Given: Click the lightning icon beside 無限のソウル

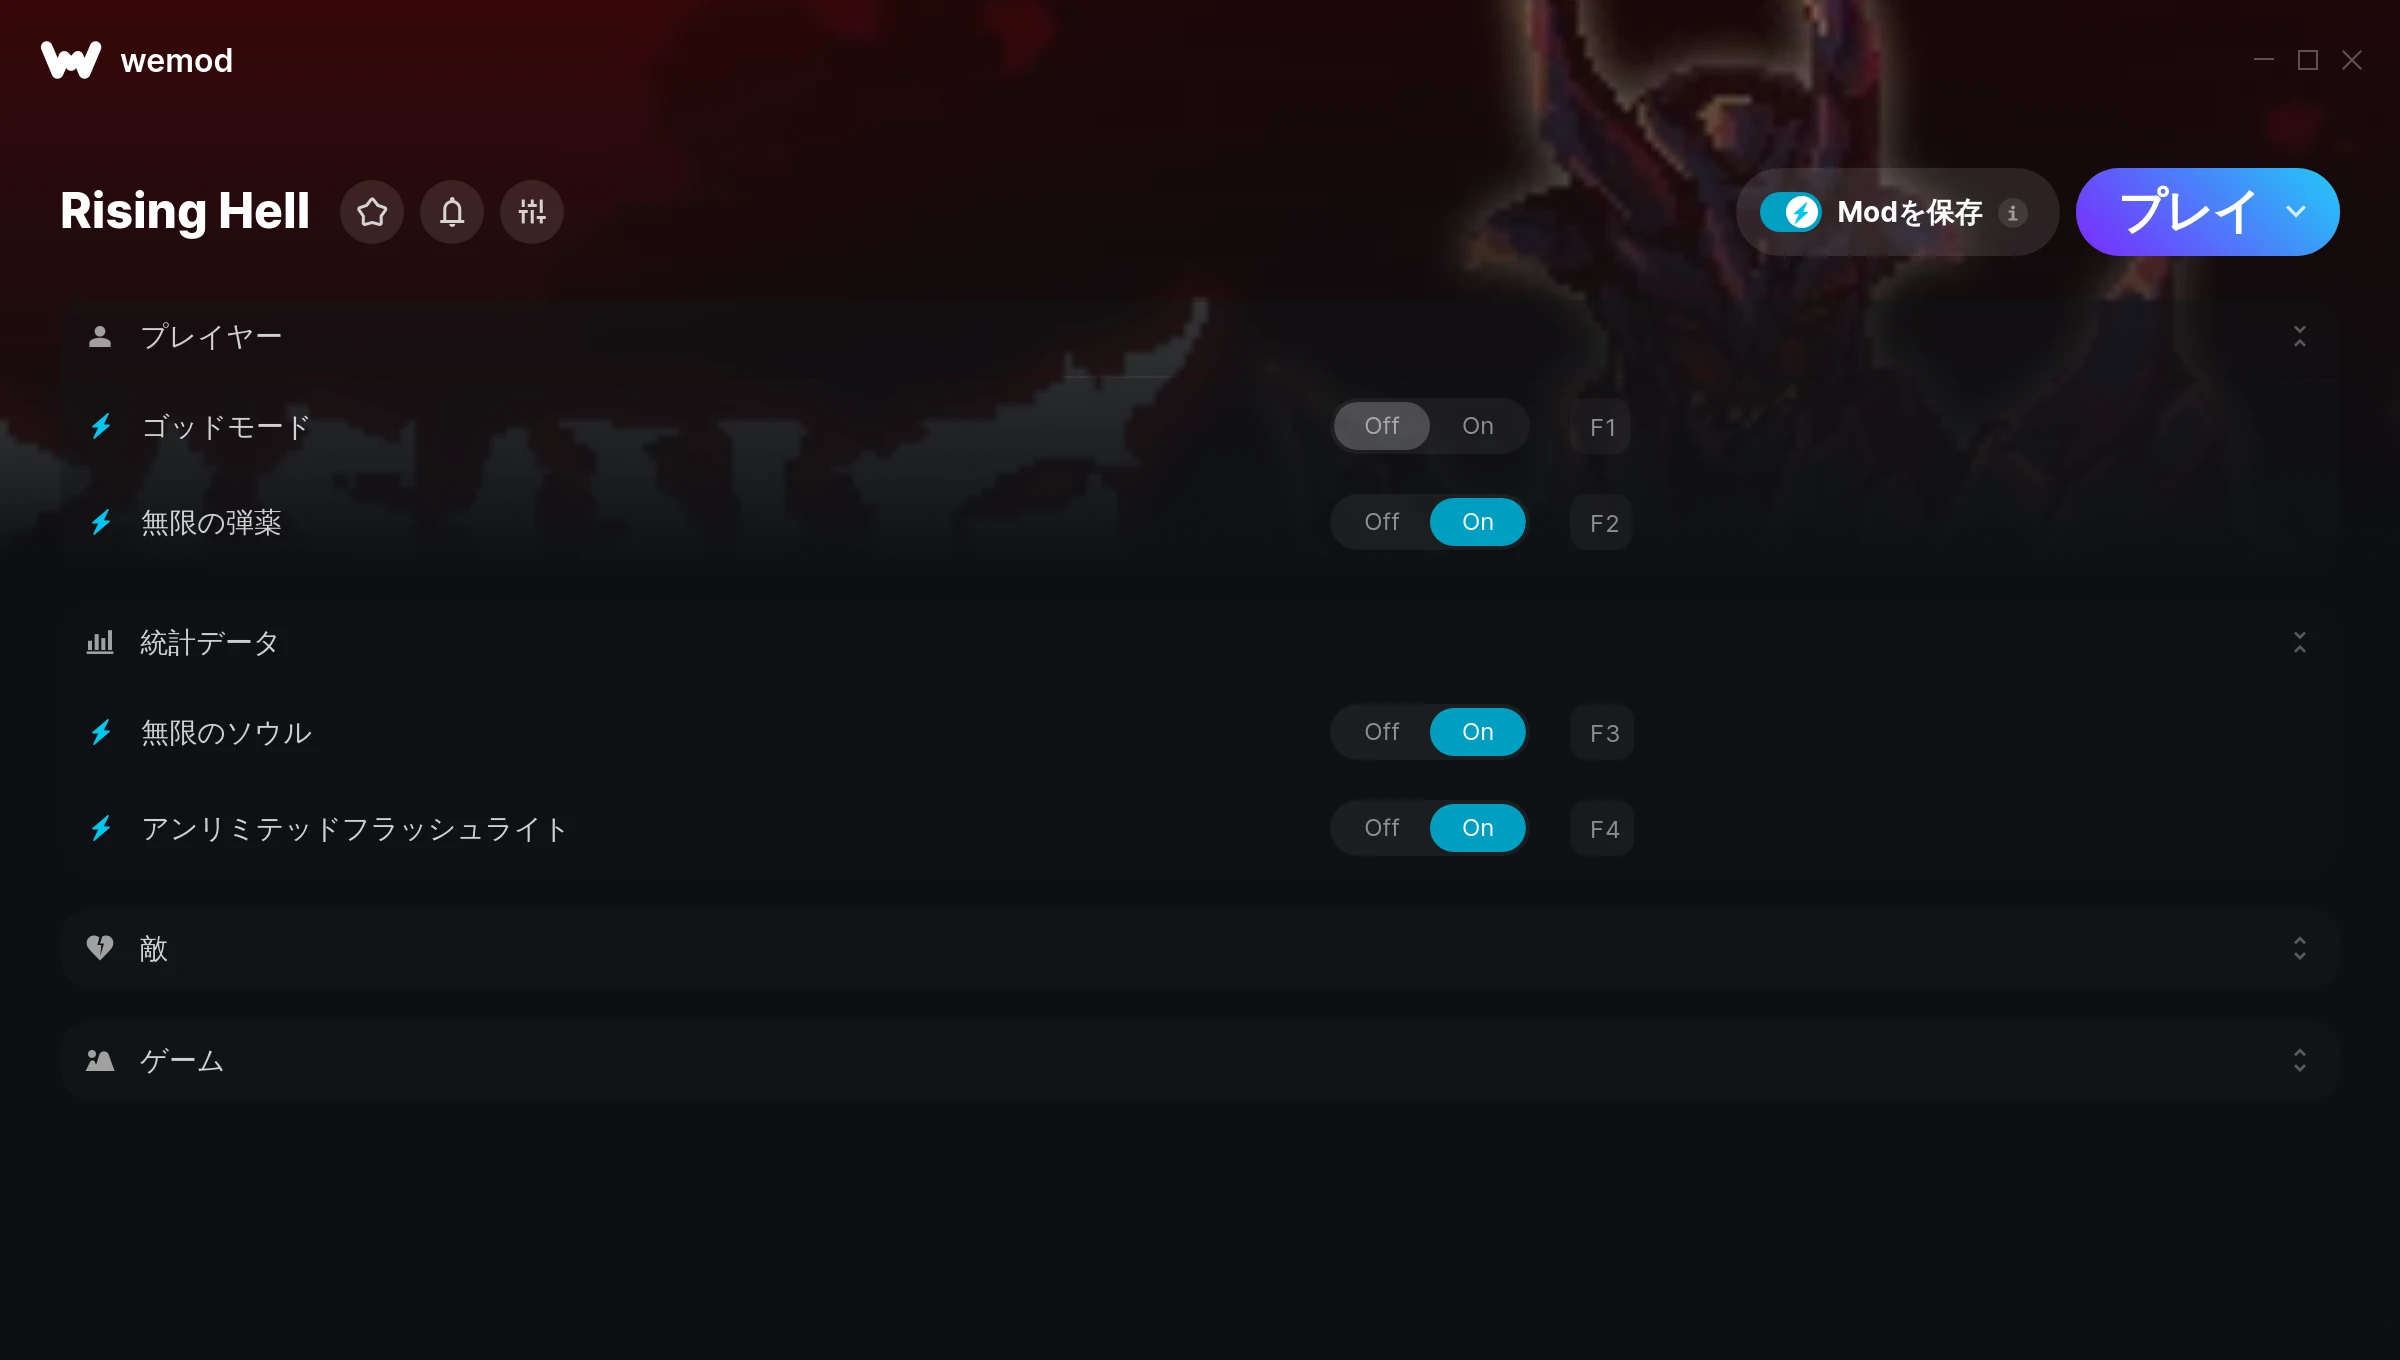Looking at the screenshot, I should [x=101, y=733].
